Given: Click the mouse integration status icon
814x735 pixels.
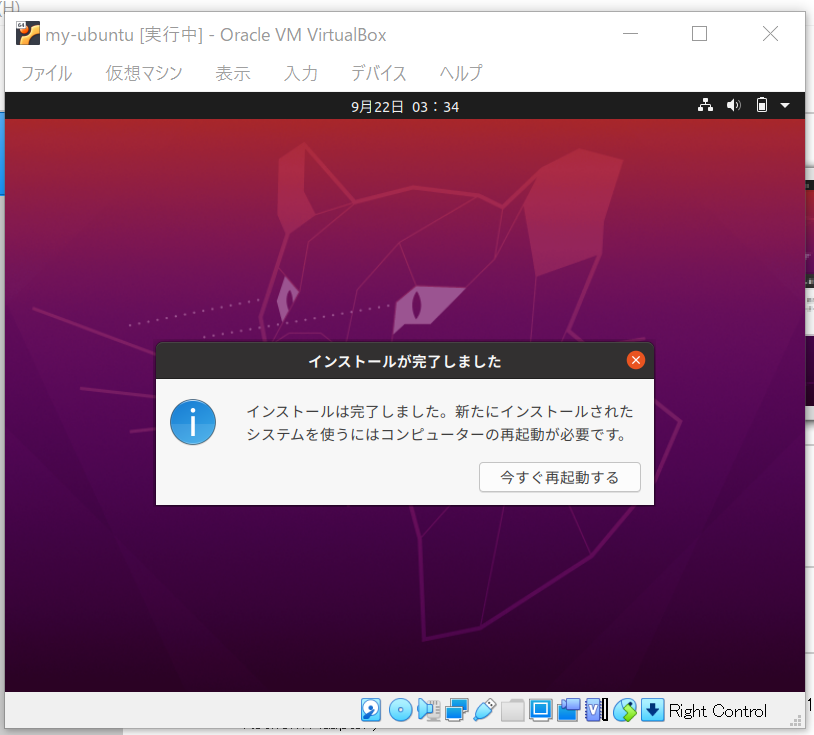Looking at the screenshot, I should click(x=625, y=710).
